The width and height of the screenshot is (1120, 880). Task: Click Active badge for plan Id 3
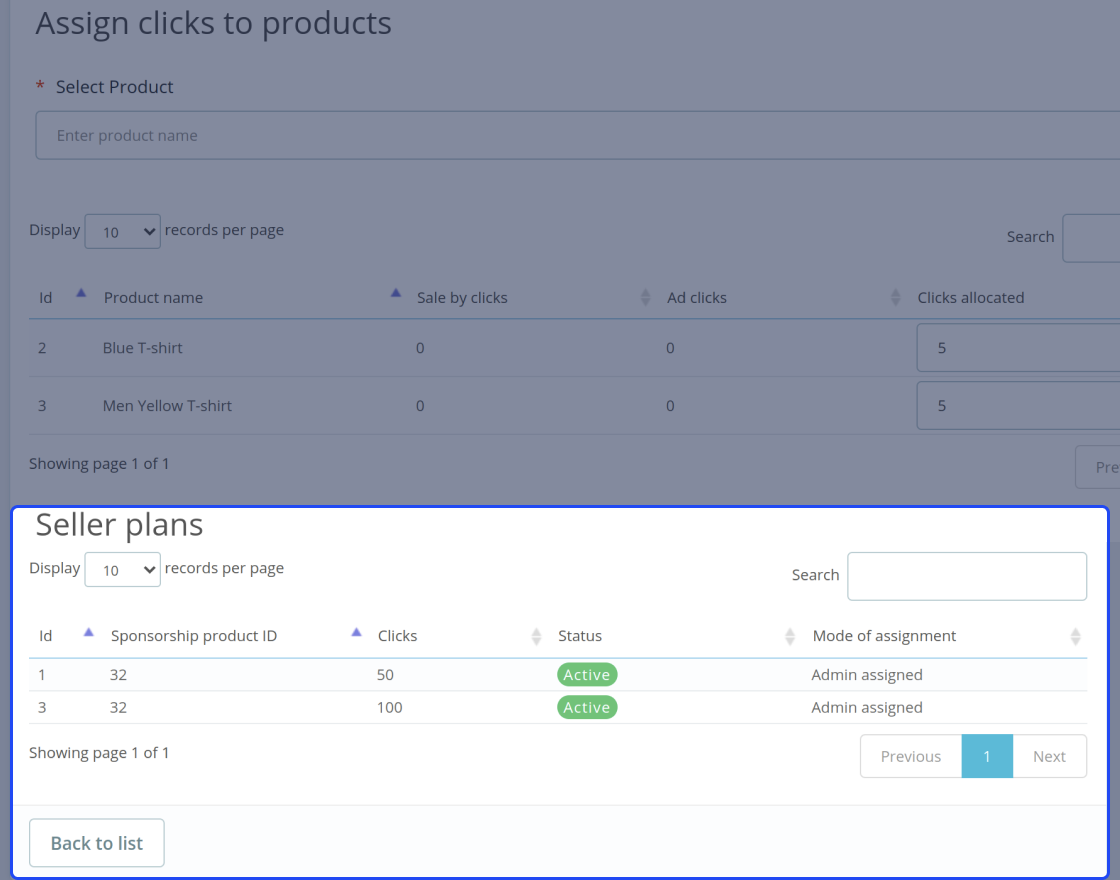tap(587, 707)
